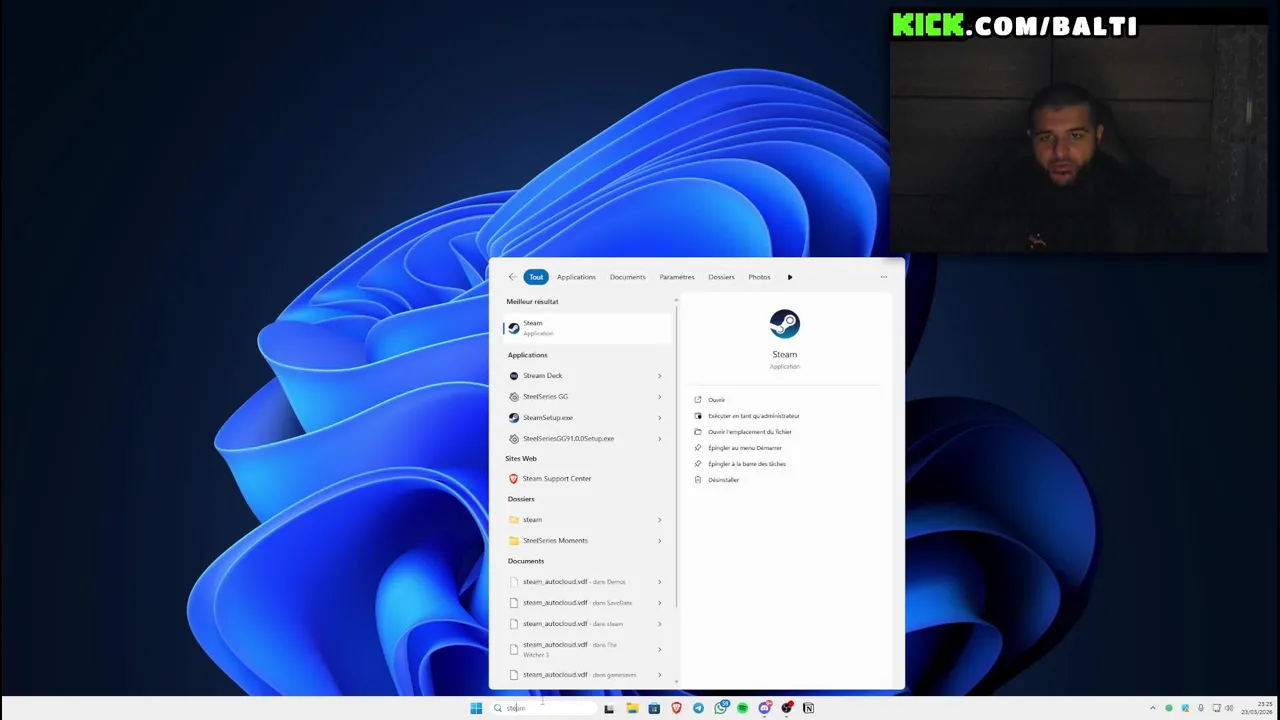
Task: Open the three-dot search options menu
Action: point(884,277)
